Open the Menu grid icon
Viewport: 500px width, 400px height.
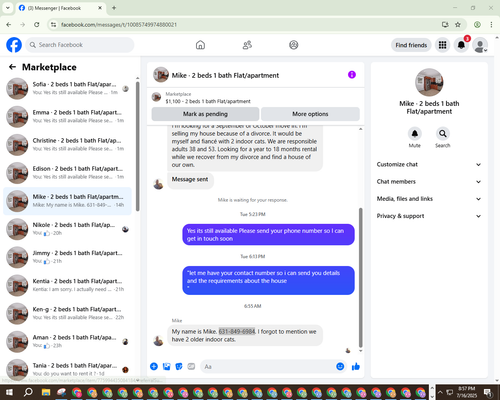click(442, 45)
